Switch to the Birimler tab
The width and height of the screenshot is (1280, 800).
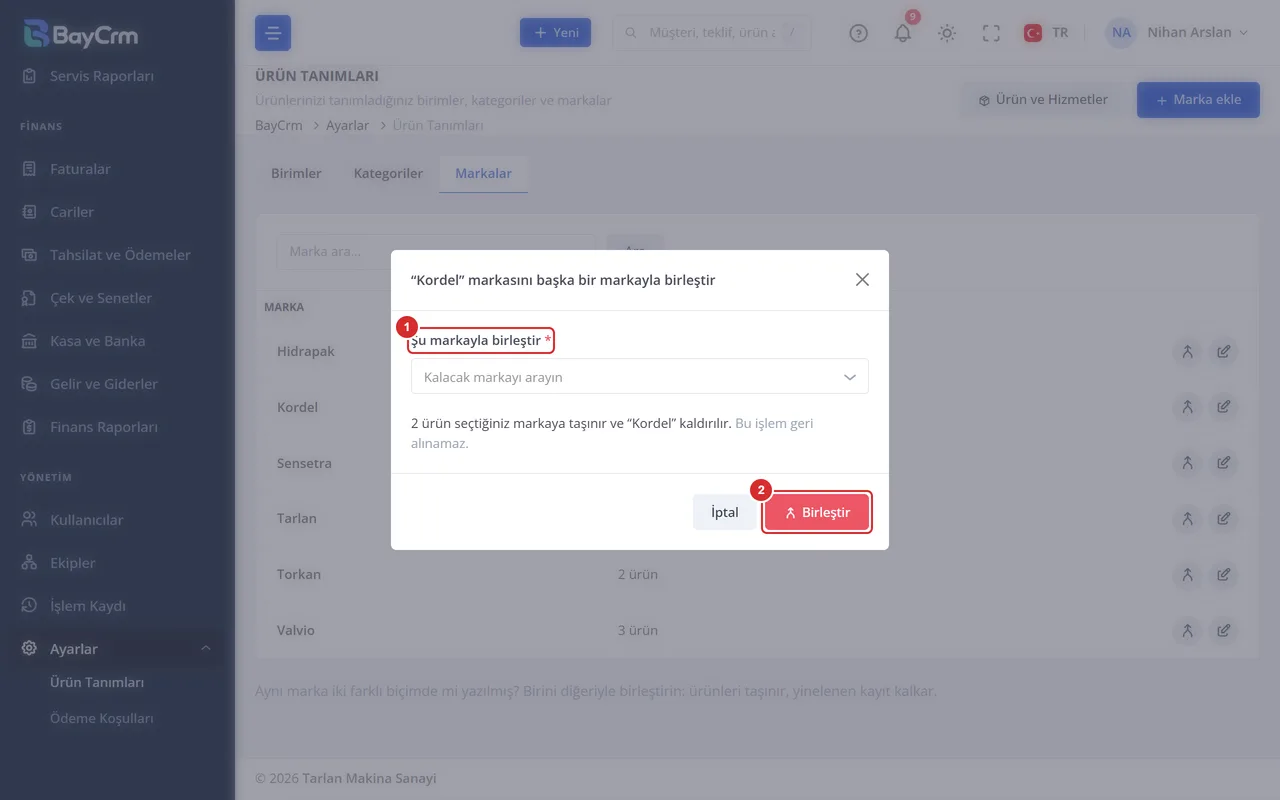[x=296, y=174]
